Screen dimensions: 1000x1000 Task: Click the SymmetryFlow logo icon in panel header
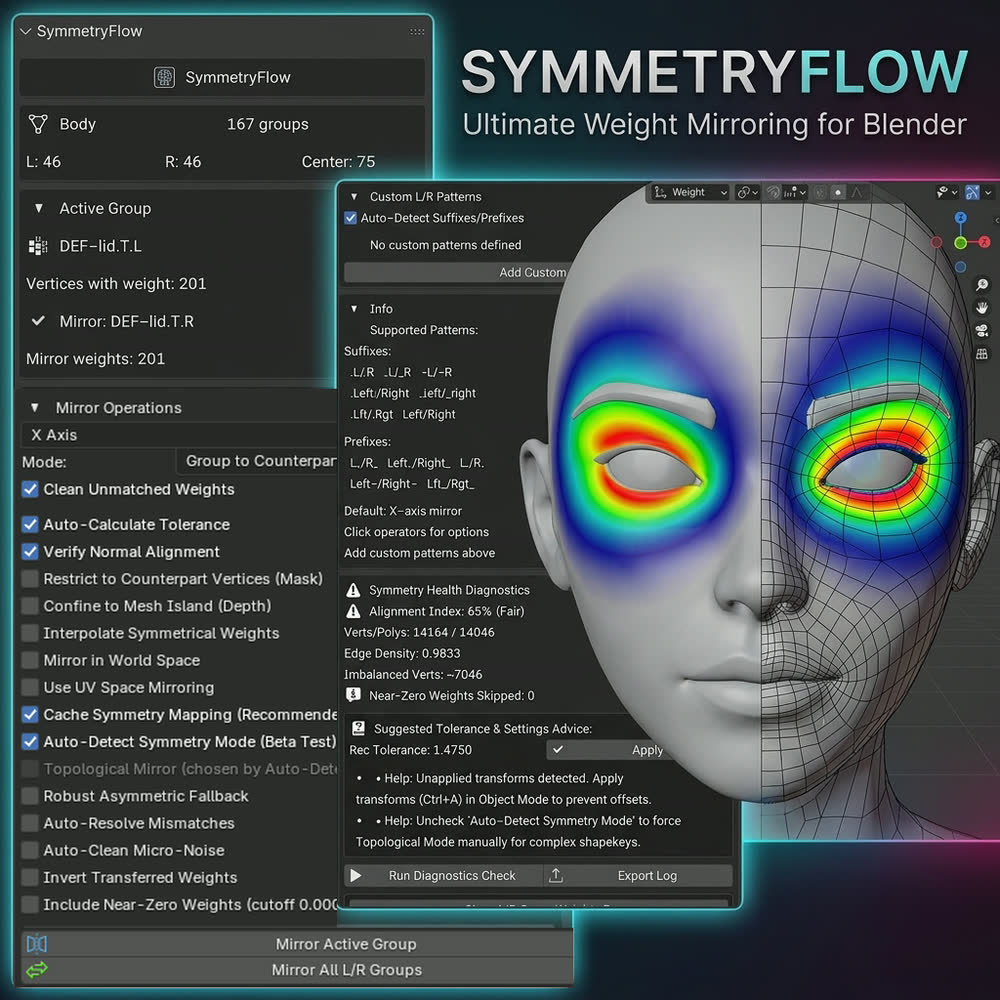point(165,77)
